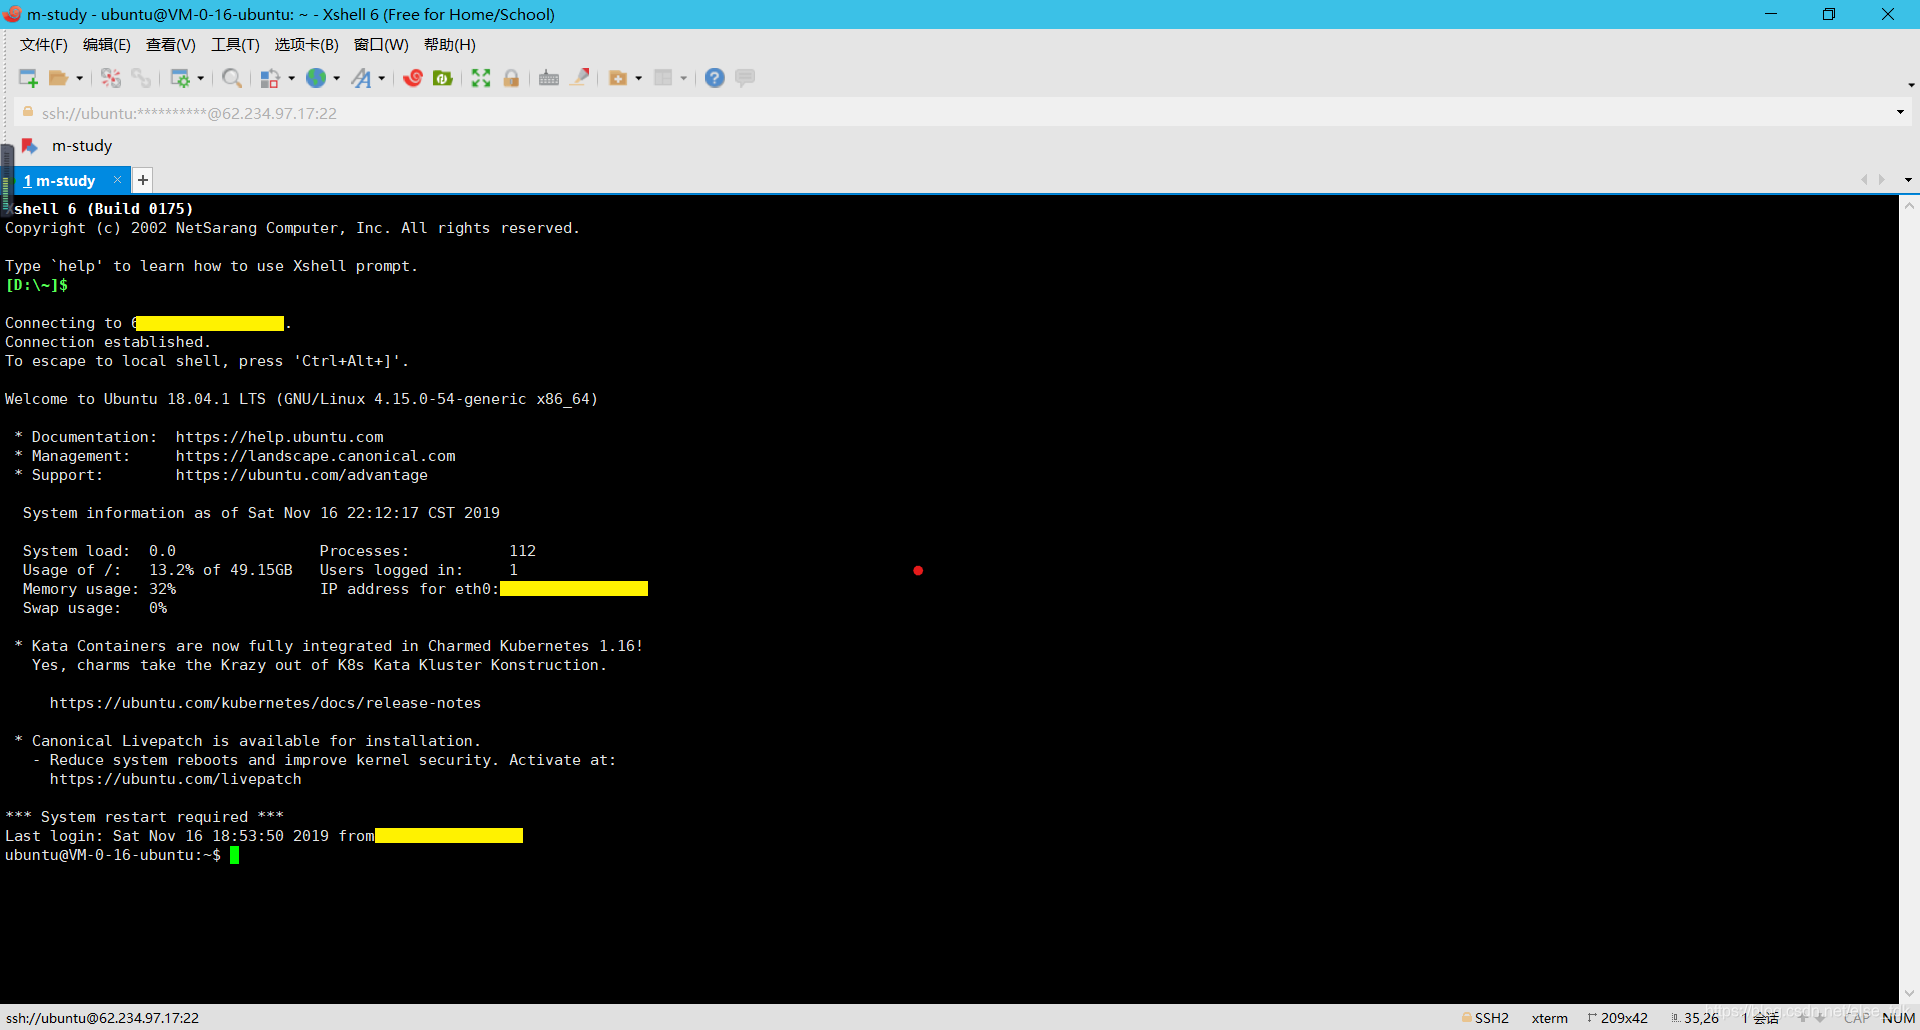Viewport: 1920px width, 1030px height.
Task: Toggle full screen with green arrows icon
Action: [x=481, y=78]
